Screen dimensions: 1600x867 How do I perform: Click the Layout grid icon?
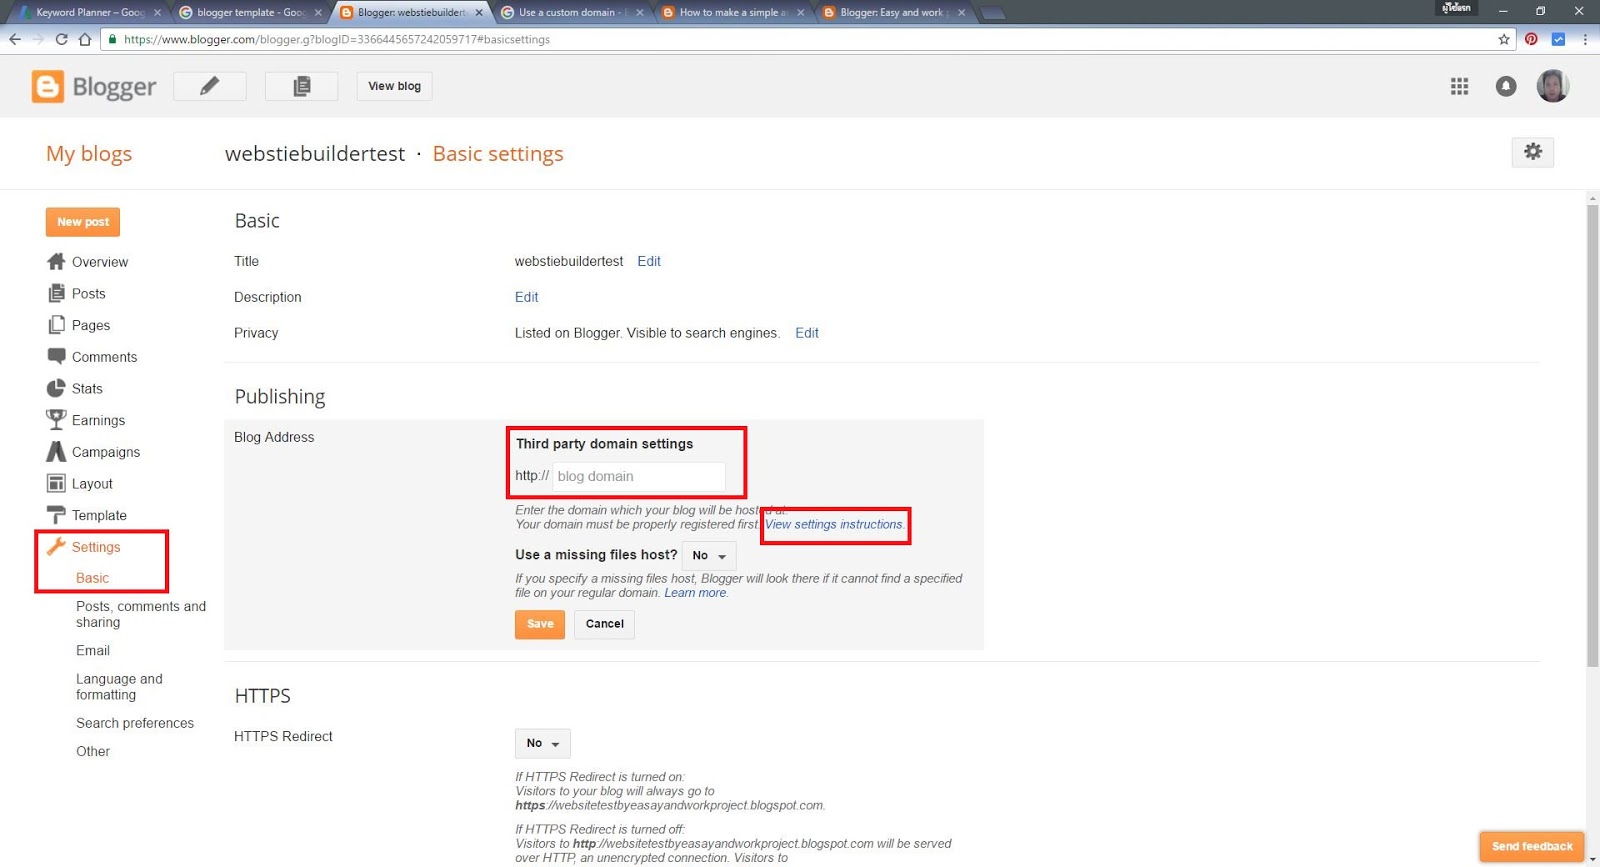56,483
